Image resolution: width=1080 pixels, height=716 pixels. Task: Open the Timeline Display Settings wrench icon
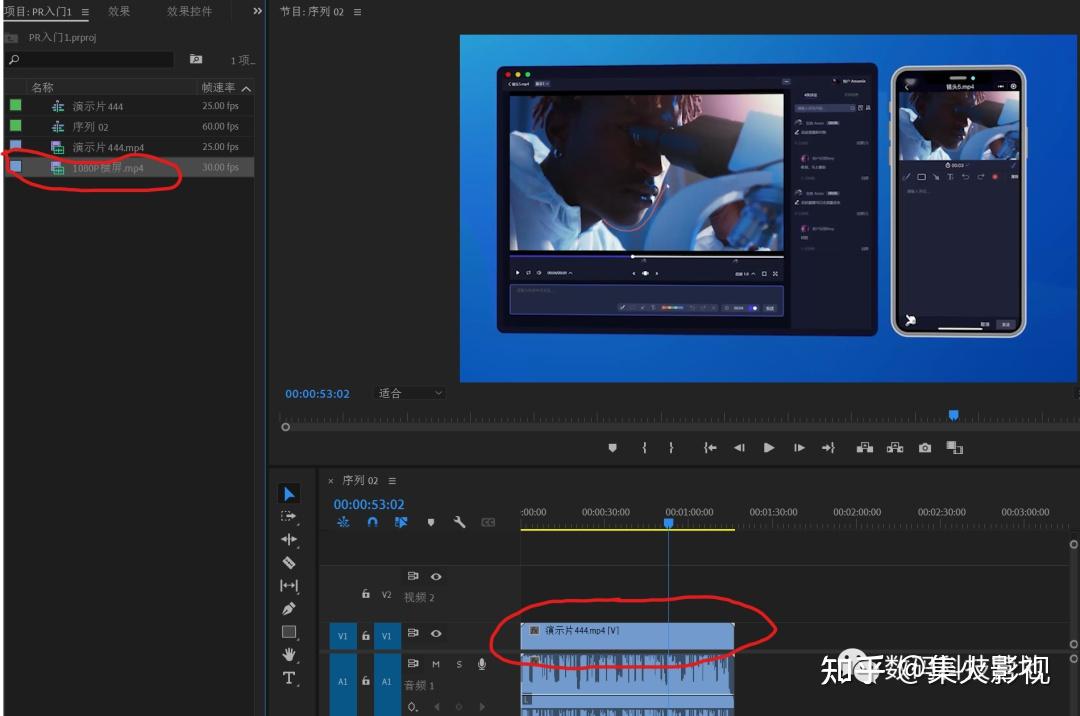(459, 522)
